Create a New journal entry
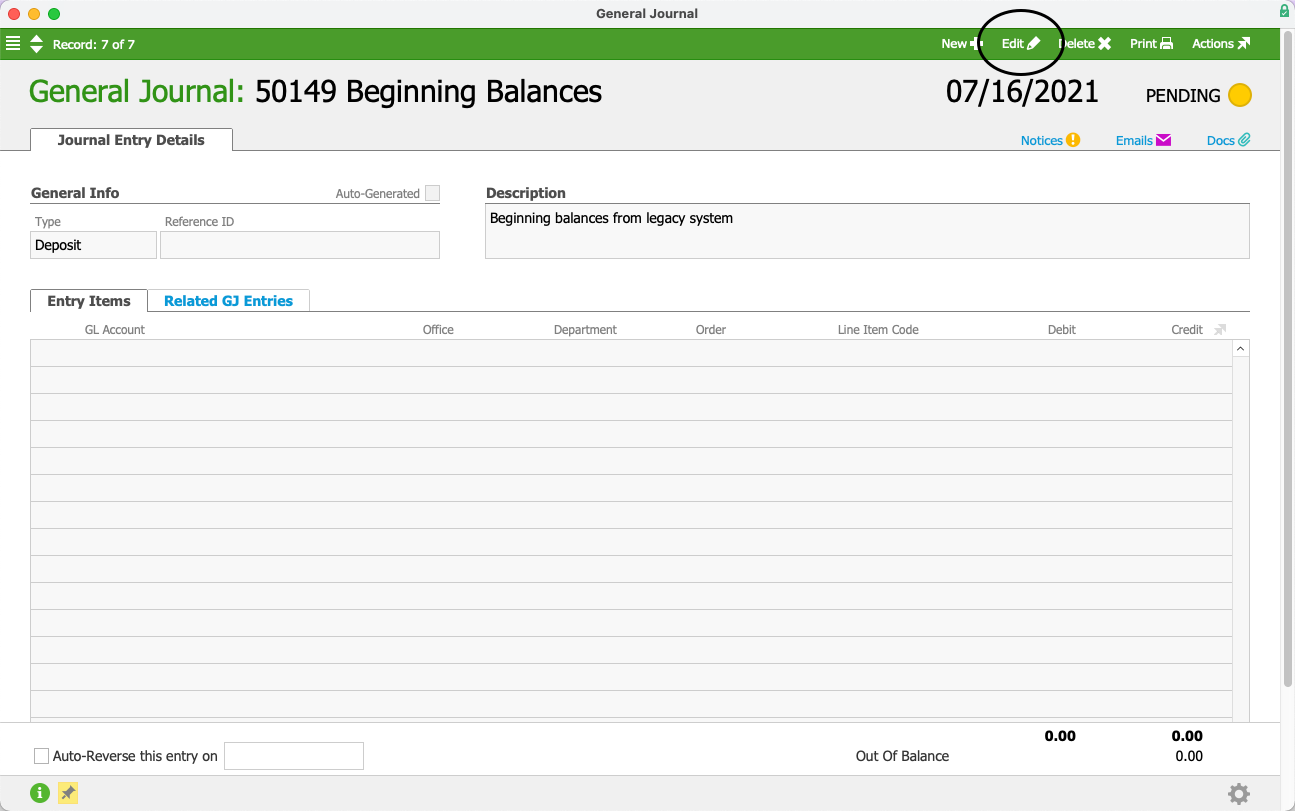 [x=962, y=44]
